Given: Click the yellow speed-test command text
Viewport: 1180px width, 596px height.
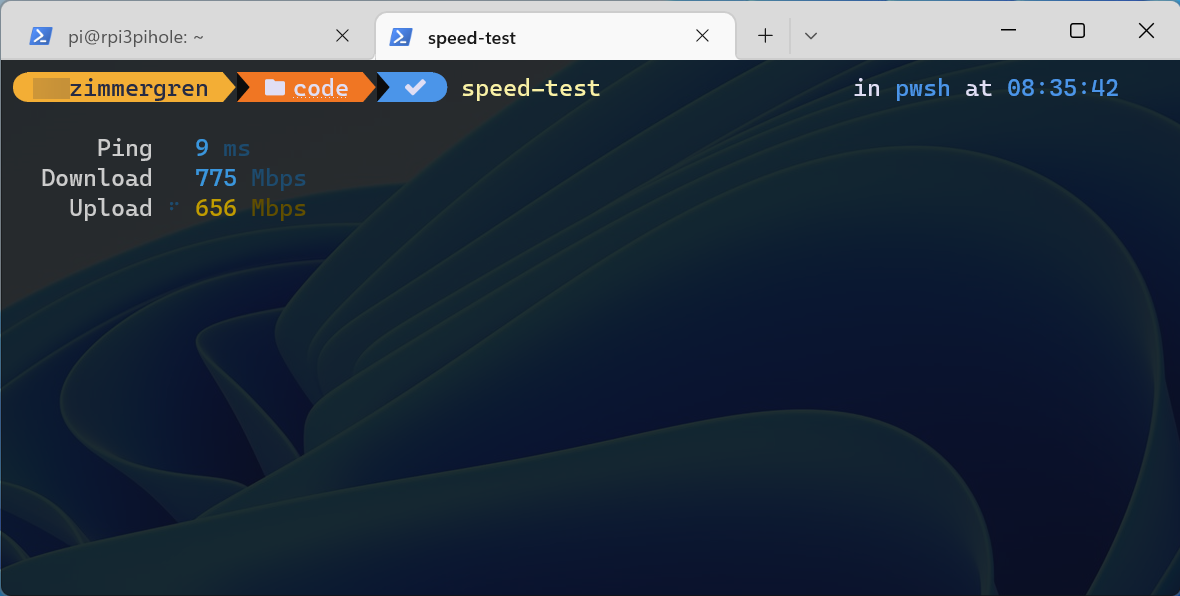Looking at the screenshot, I should (530, 88).
